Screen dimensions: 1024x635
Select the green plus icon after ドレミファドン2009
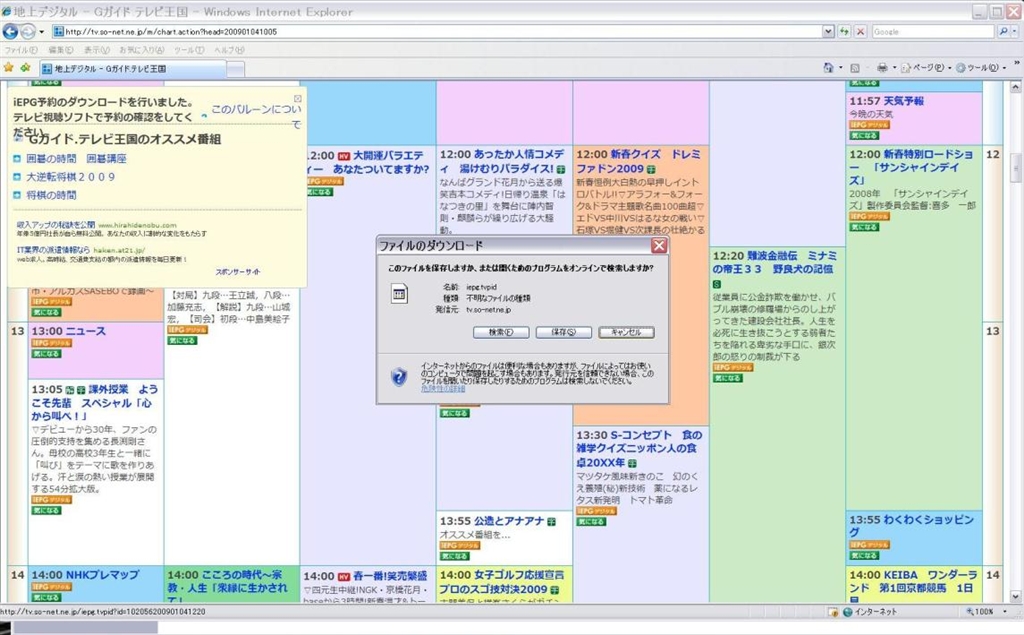650,170
